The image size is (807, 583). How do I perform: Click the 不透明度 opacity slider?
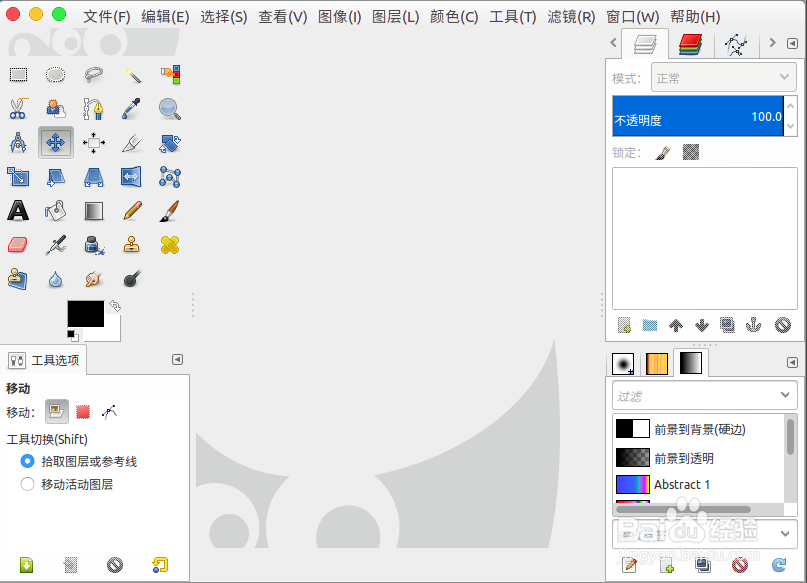click(x=698, y=116)
